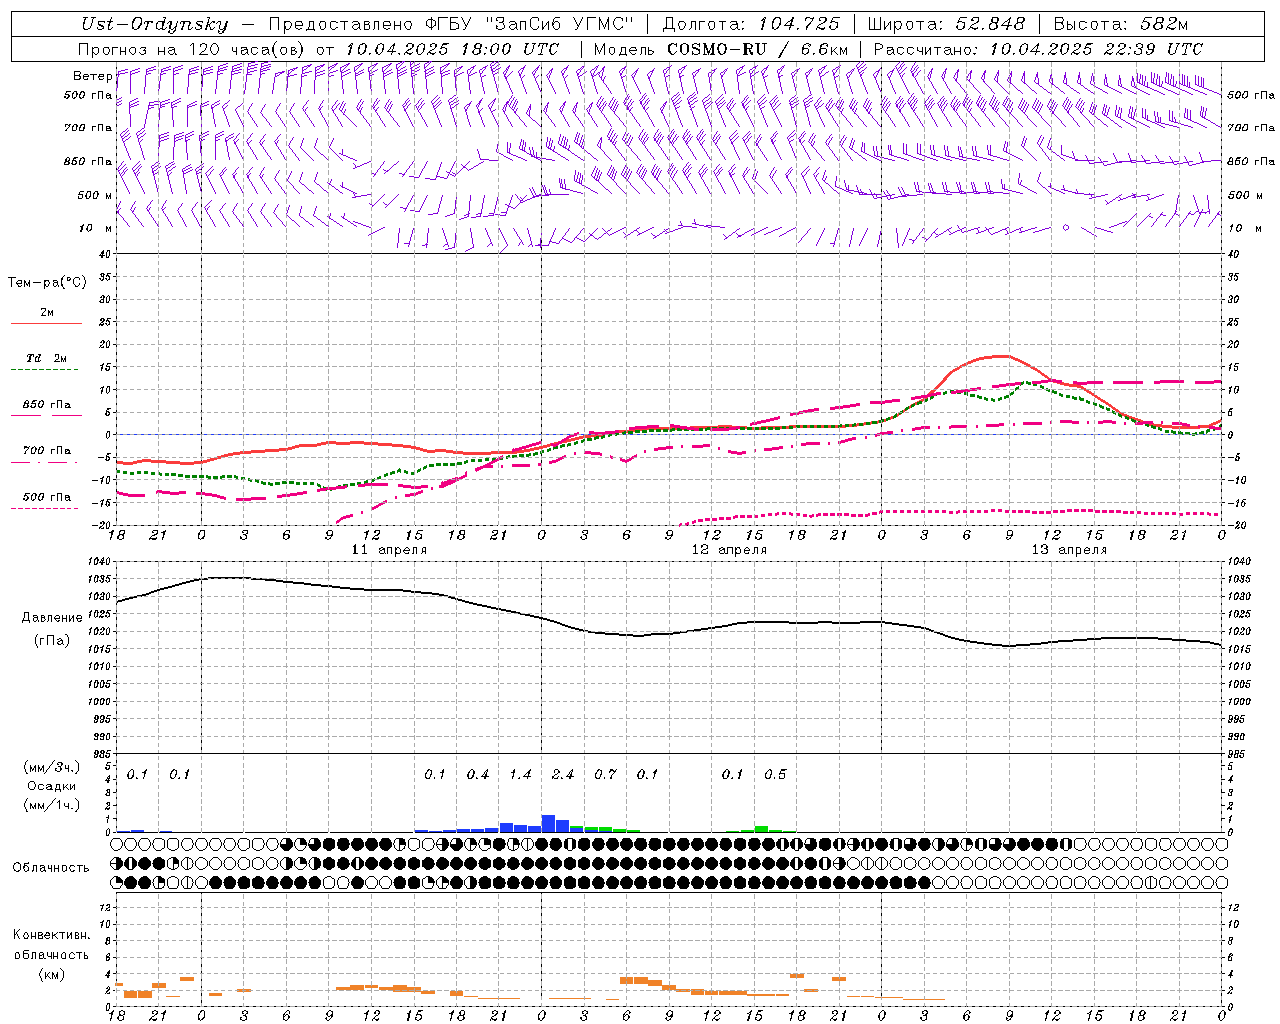This screenshot has height=1024, width=1280.
Task: Pick the 700 гПа temperature legend entry
Action: coord(46,451)
